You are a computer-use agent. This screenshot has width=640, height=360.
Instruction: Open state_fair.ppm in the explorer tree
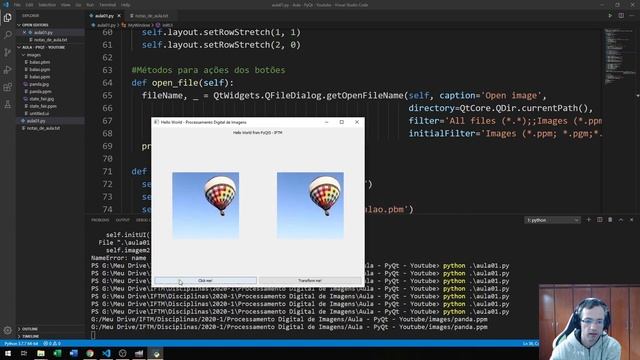42,106
